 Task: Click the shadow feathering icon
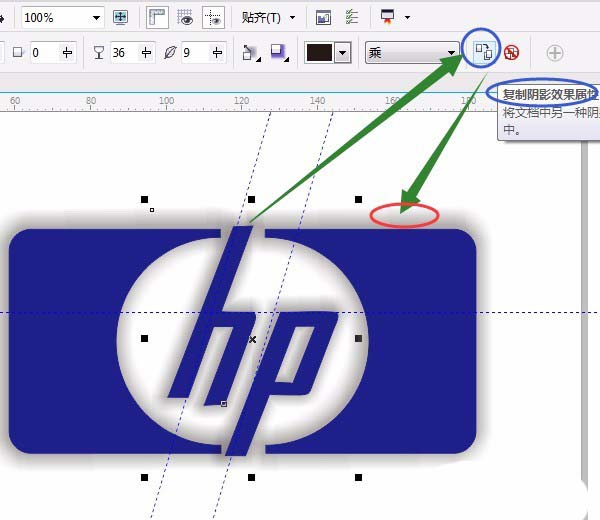[170, 52]
